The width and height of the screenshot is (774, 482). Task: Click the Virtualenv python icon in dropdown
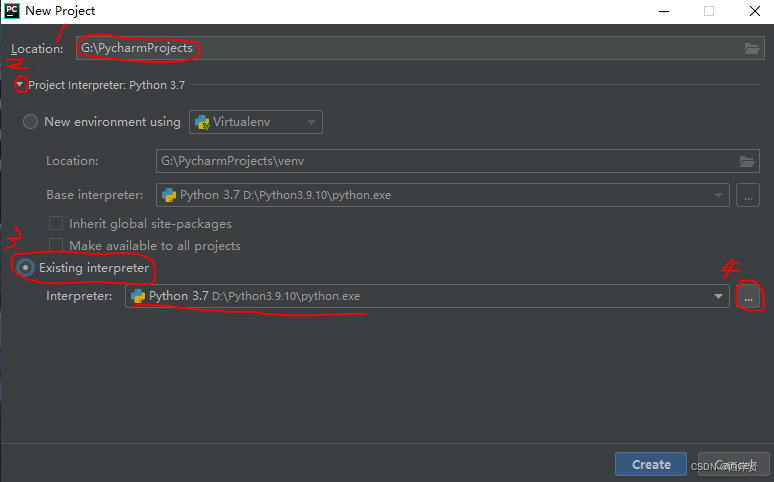[202, 122]
